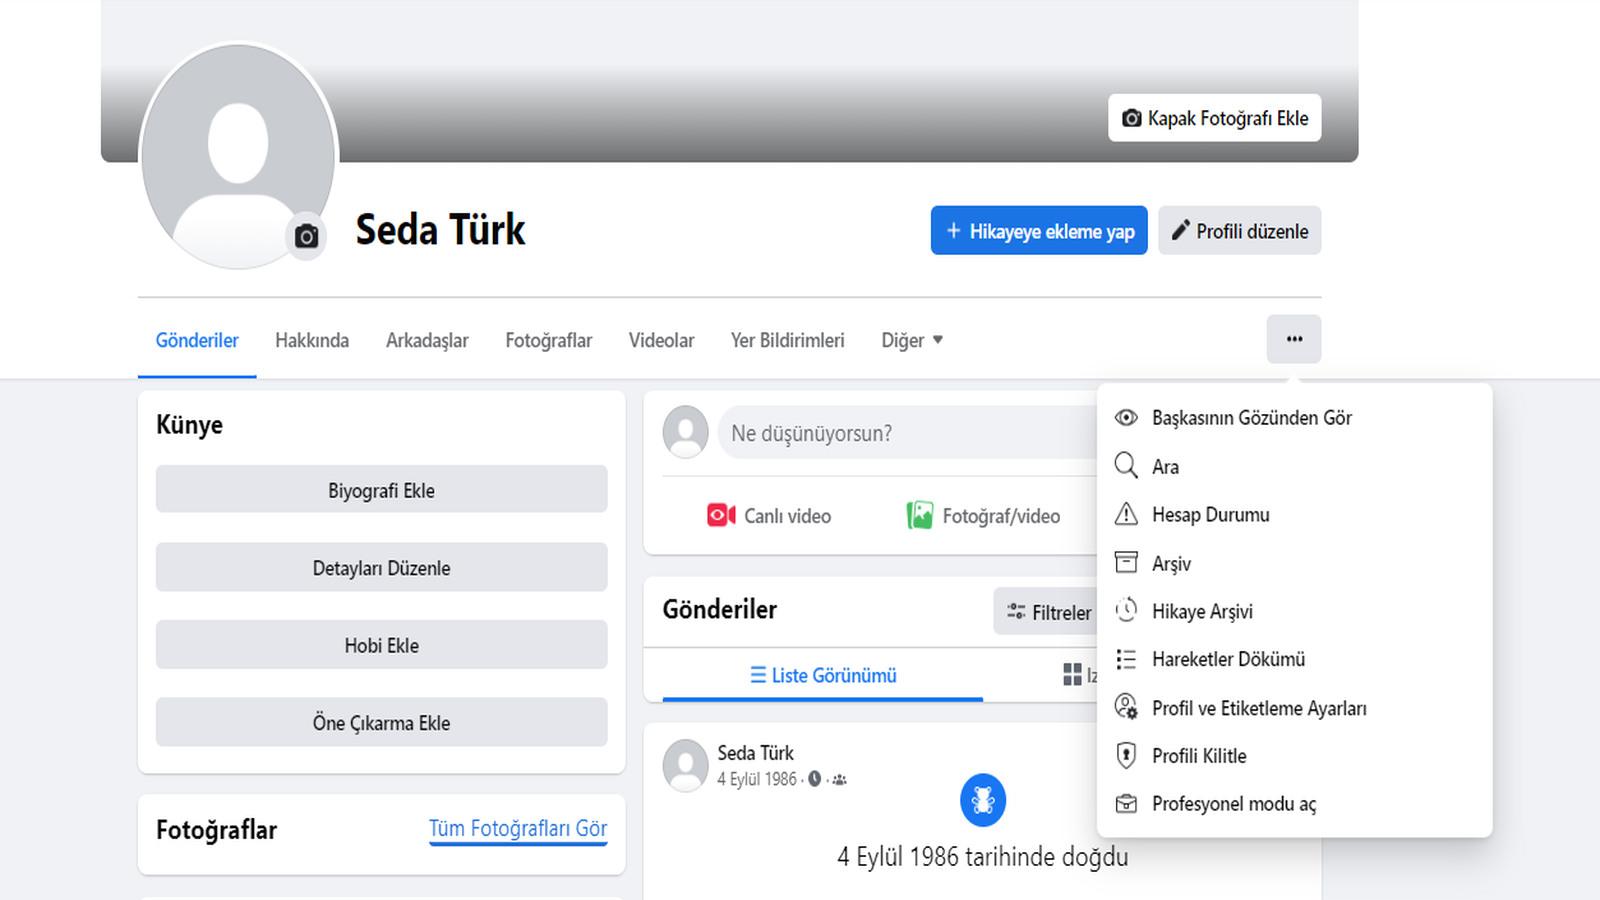The image size is (1600, 900).
Task: Open the Yer Bildirimleri tab
Action: point(787,340)
